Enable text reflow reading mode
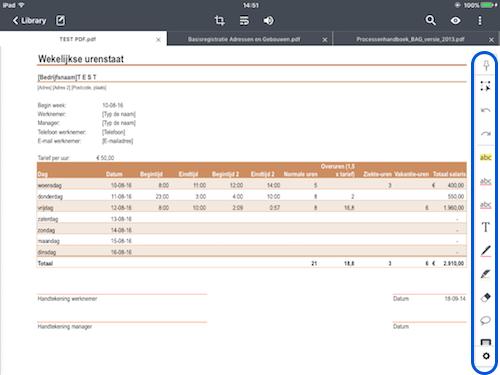500x375 pixels. coord(244,21)
